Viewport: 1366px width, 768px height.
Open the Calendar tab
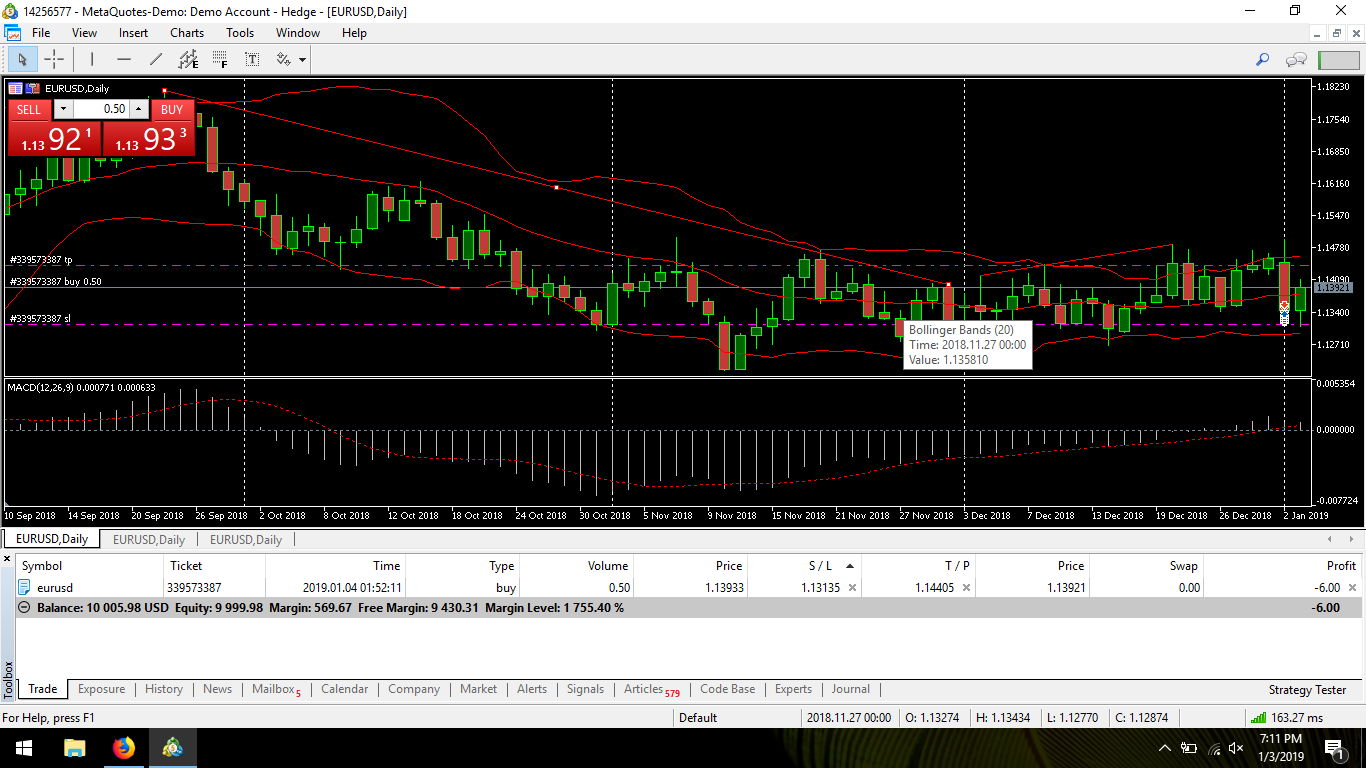pyautogui.click(x=344, y=689)
